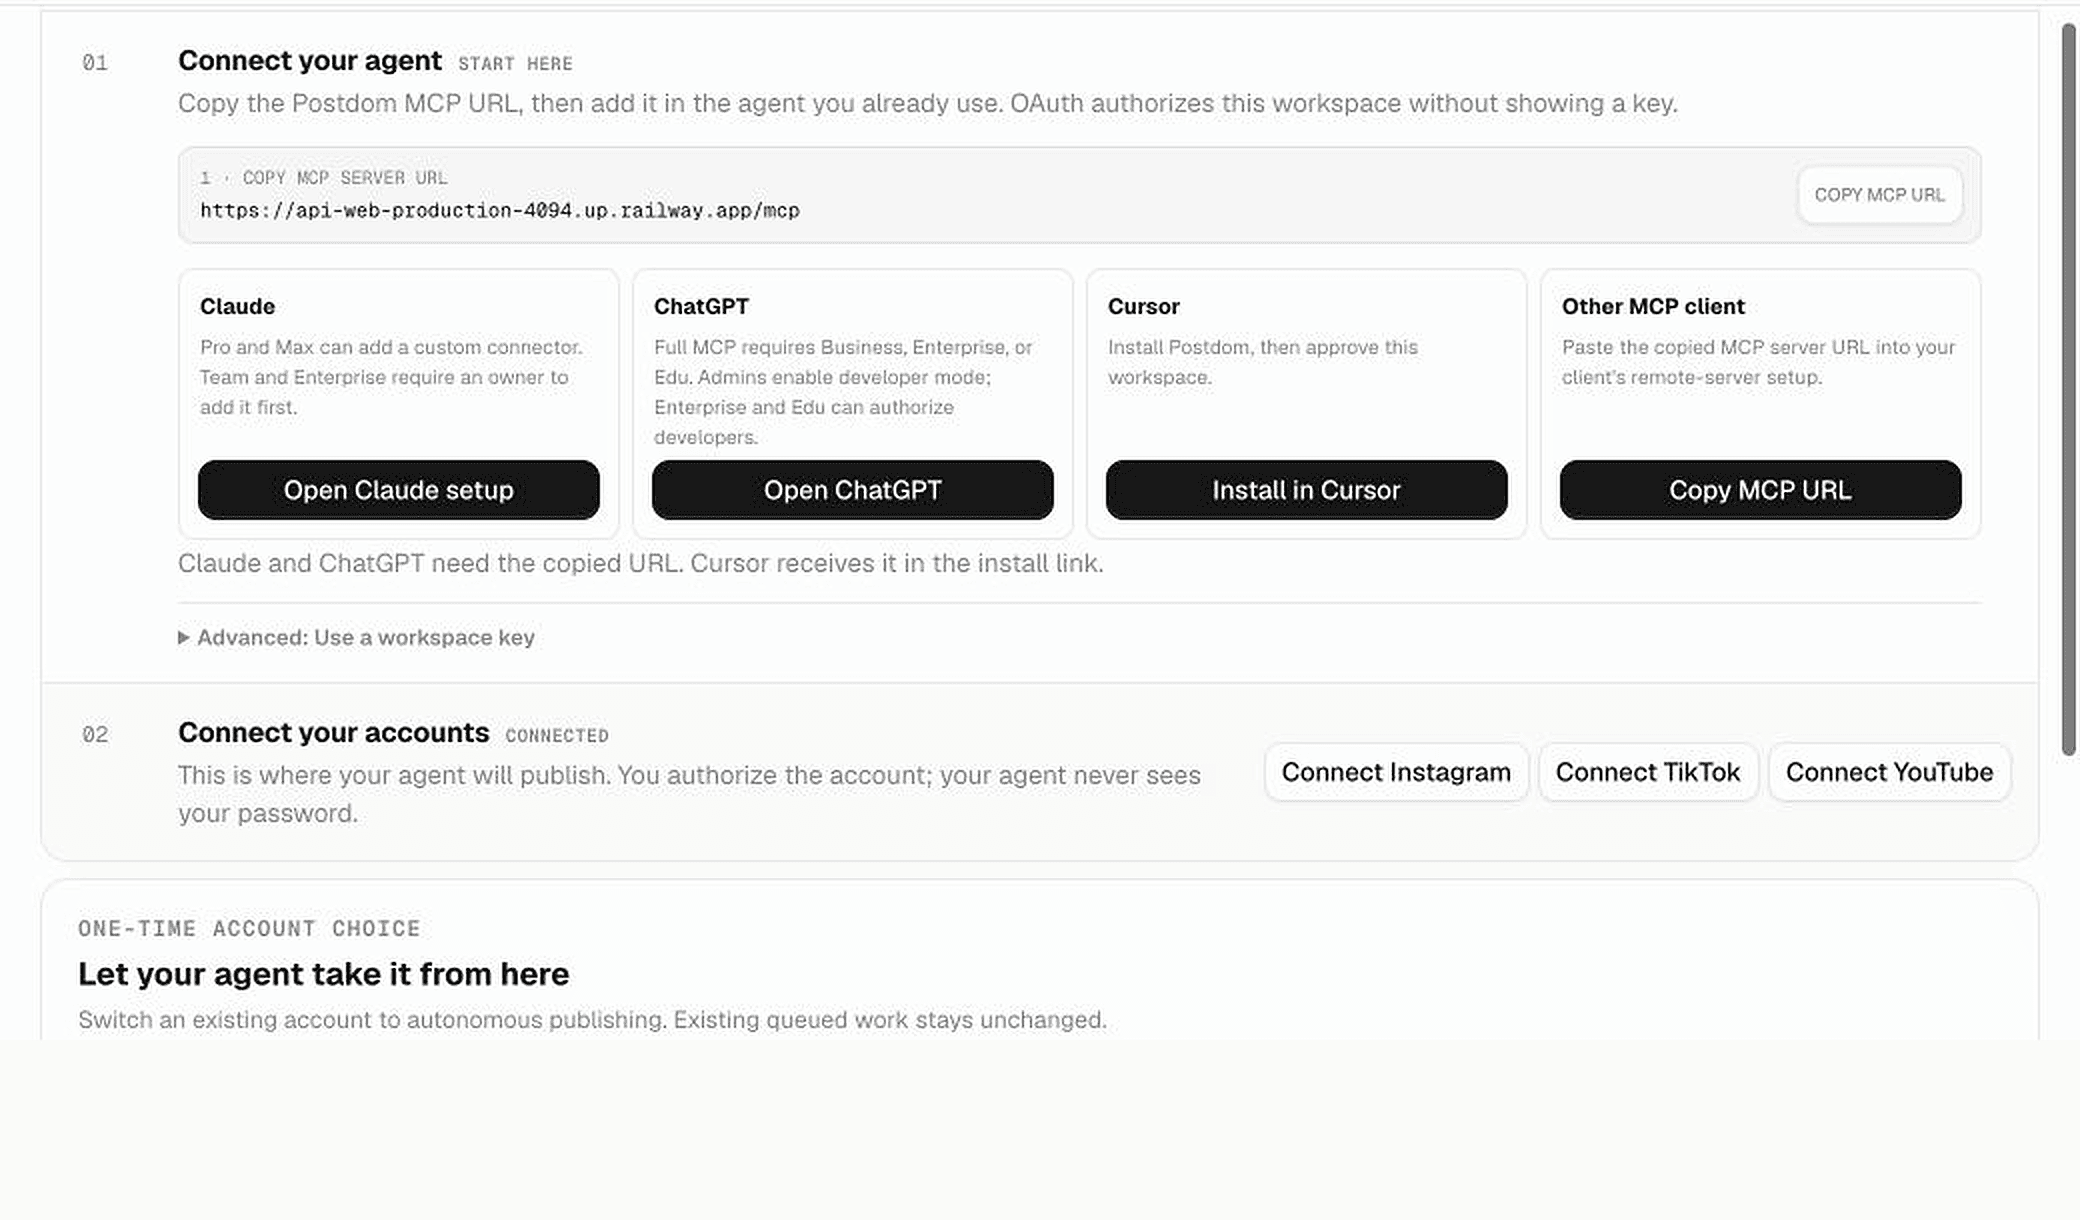This screenshot has height=1220, width=2080.
Task: Click the 1 · COPY MCP SERVER URL label
Action: (324, 178)
